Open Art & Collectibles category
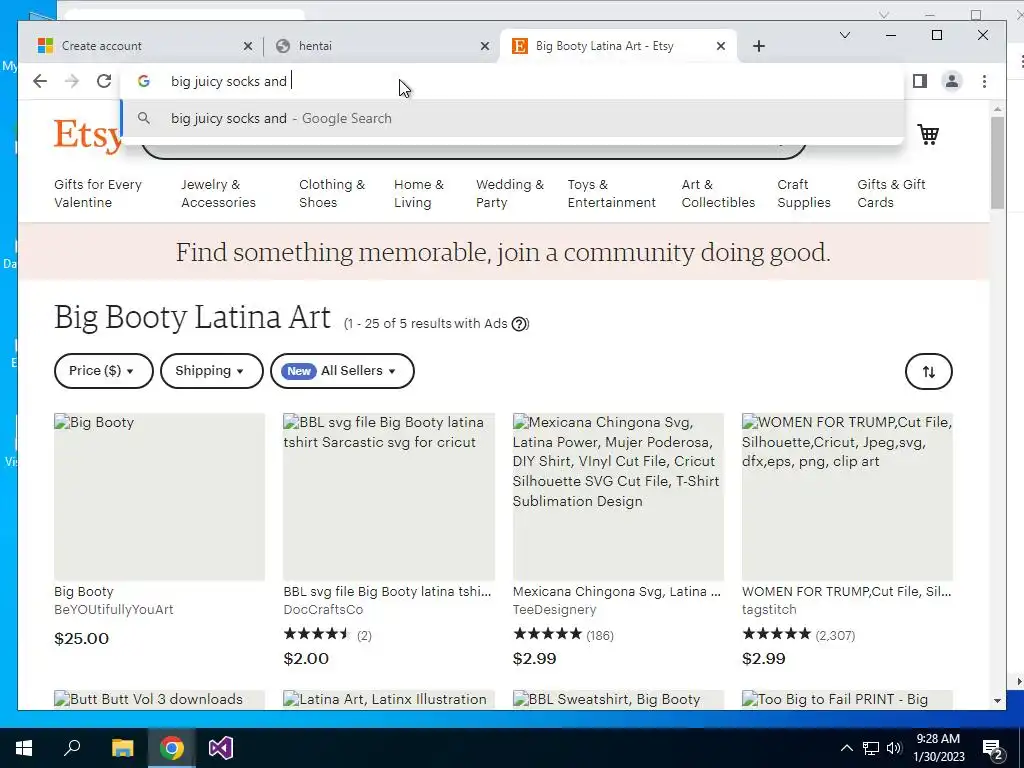Viewport: 1024px width, 768px height. point(718,193)
